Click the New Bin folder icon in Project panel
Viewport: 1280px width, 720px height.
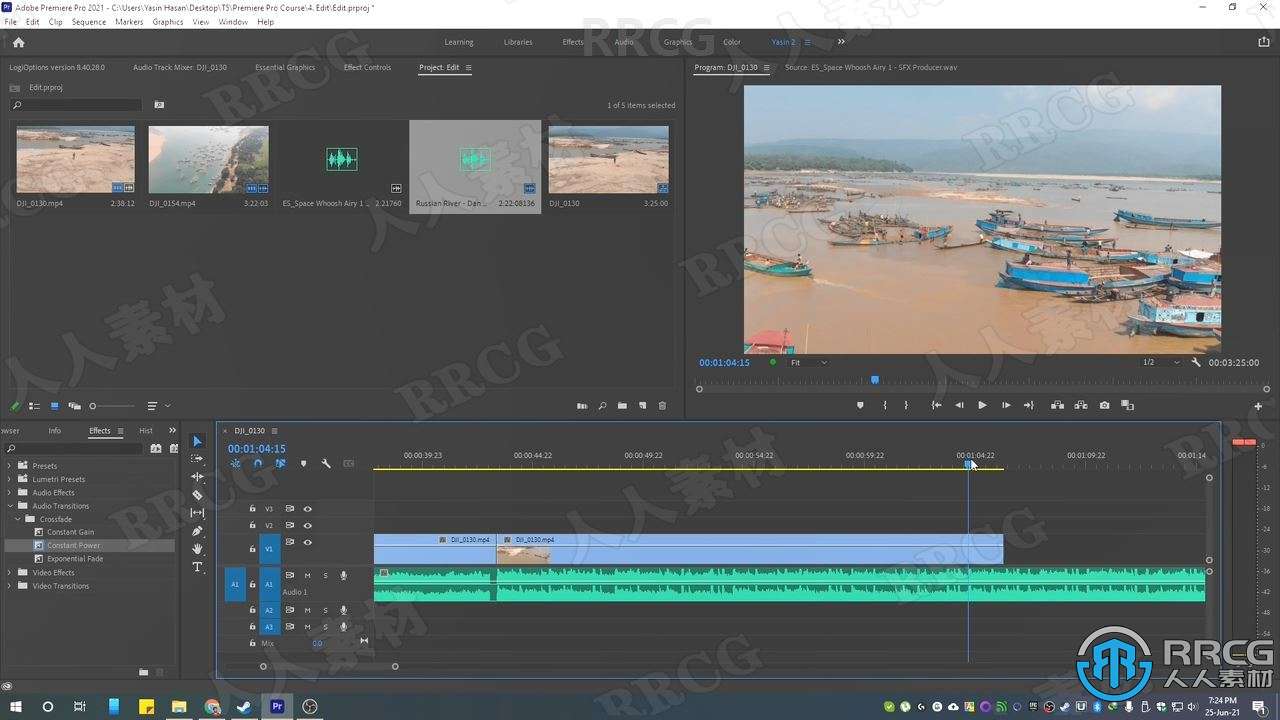pyautogui.click(x=622, y=406)
